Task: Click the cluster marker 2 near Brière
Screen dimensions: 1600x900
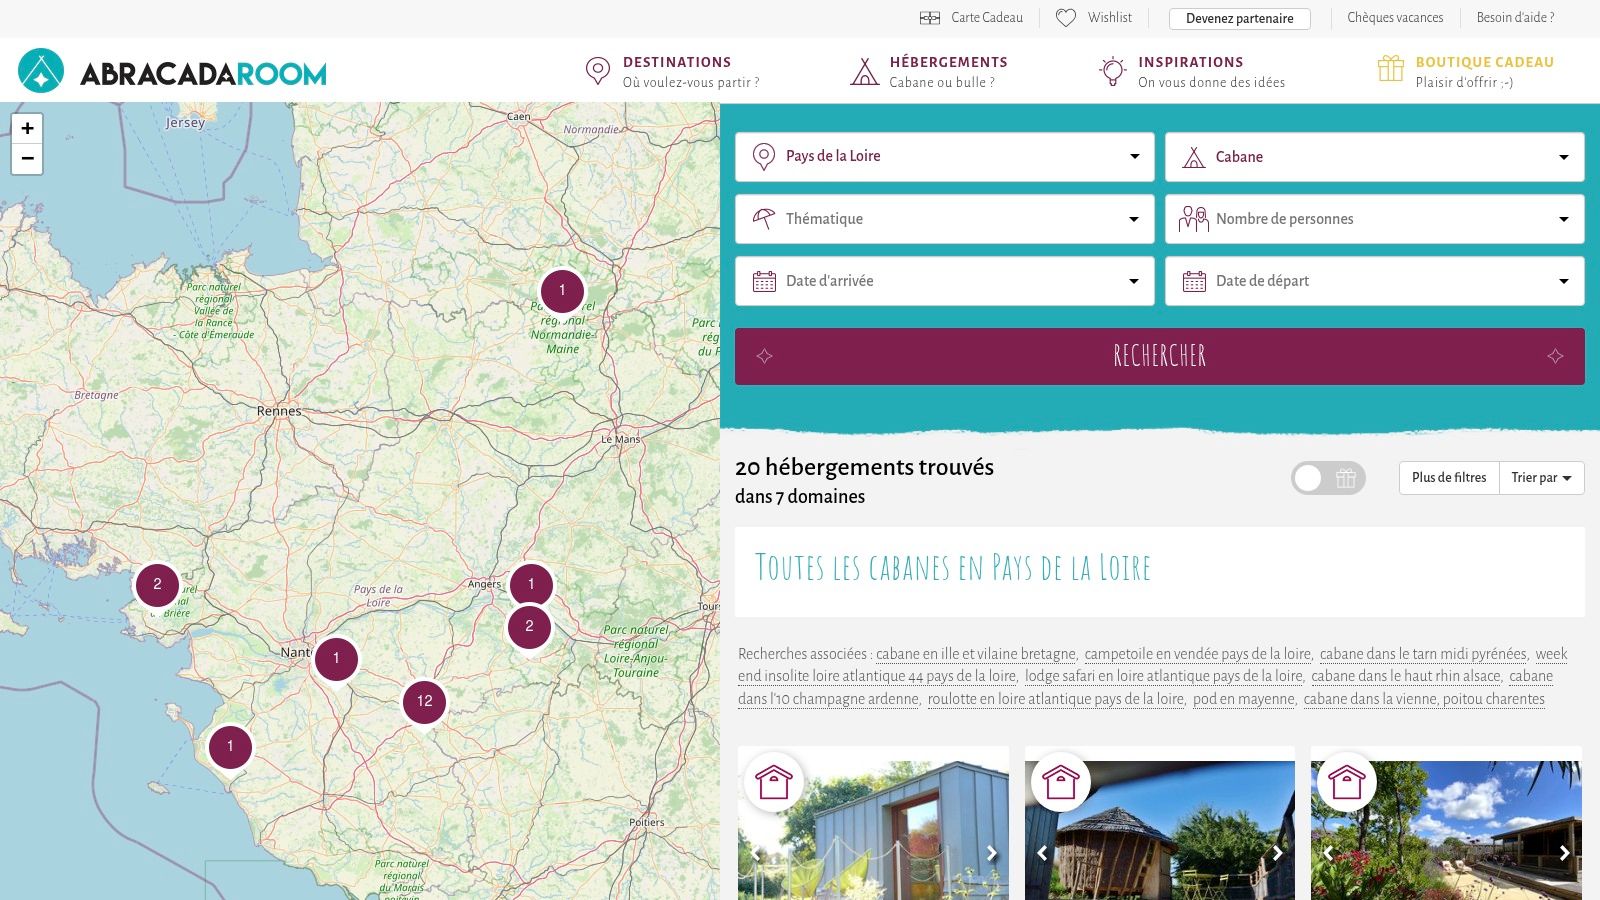Action: 157,585
